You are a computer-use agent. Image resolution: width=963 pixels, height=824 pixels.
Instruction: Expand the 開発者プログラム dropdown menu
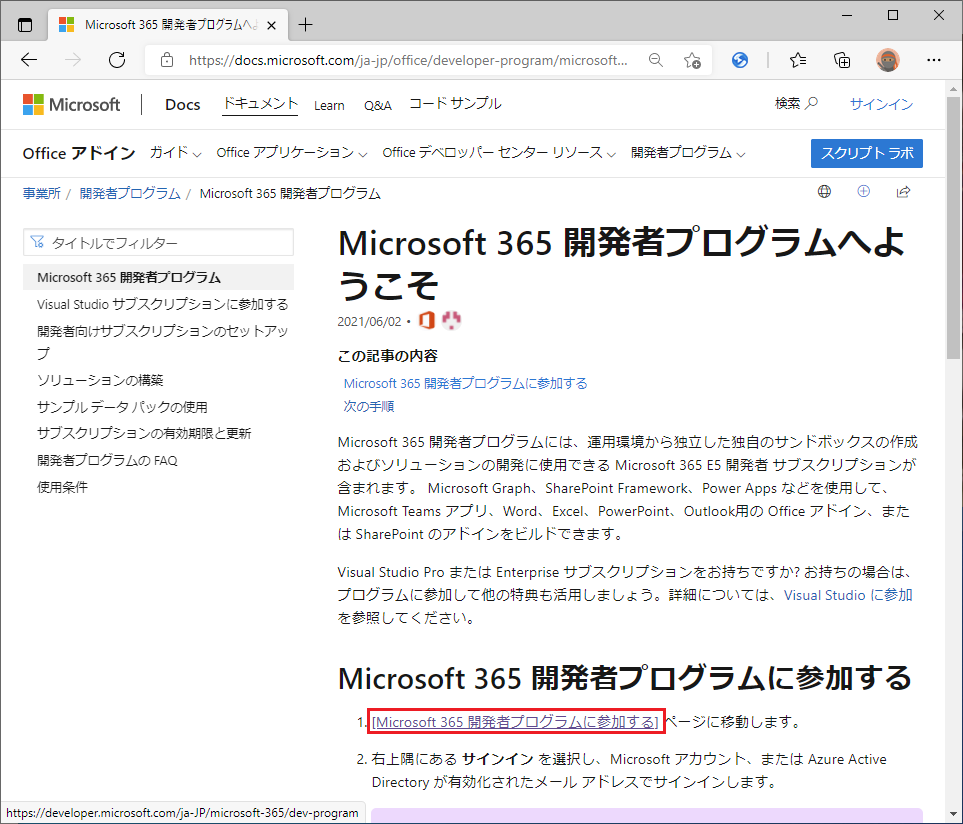[x=688, y=153]
